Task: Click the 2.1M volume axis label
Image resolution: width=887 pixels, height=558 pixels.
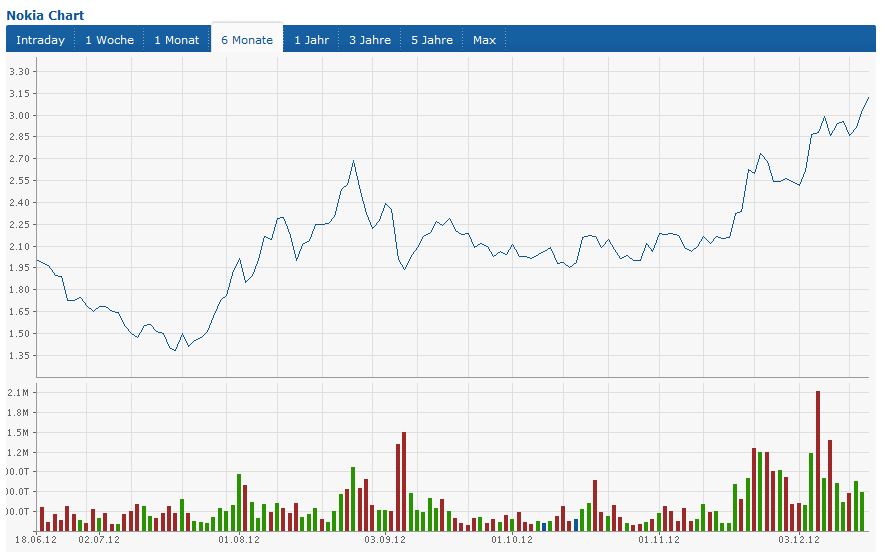Action: pos(18,393)
